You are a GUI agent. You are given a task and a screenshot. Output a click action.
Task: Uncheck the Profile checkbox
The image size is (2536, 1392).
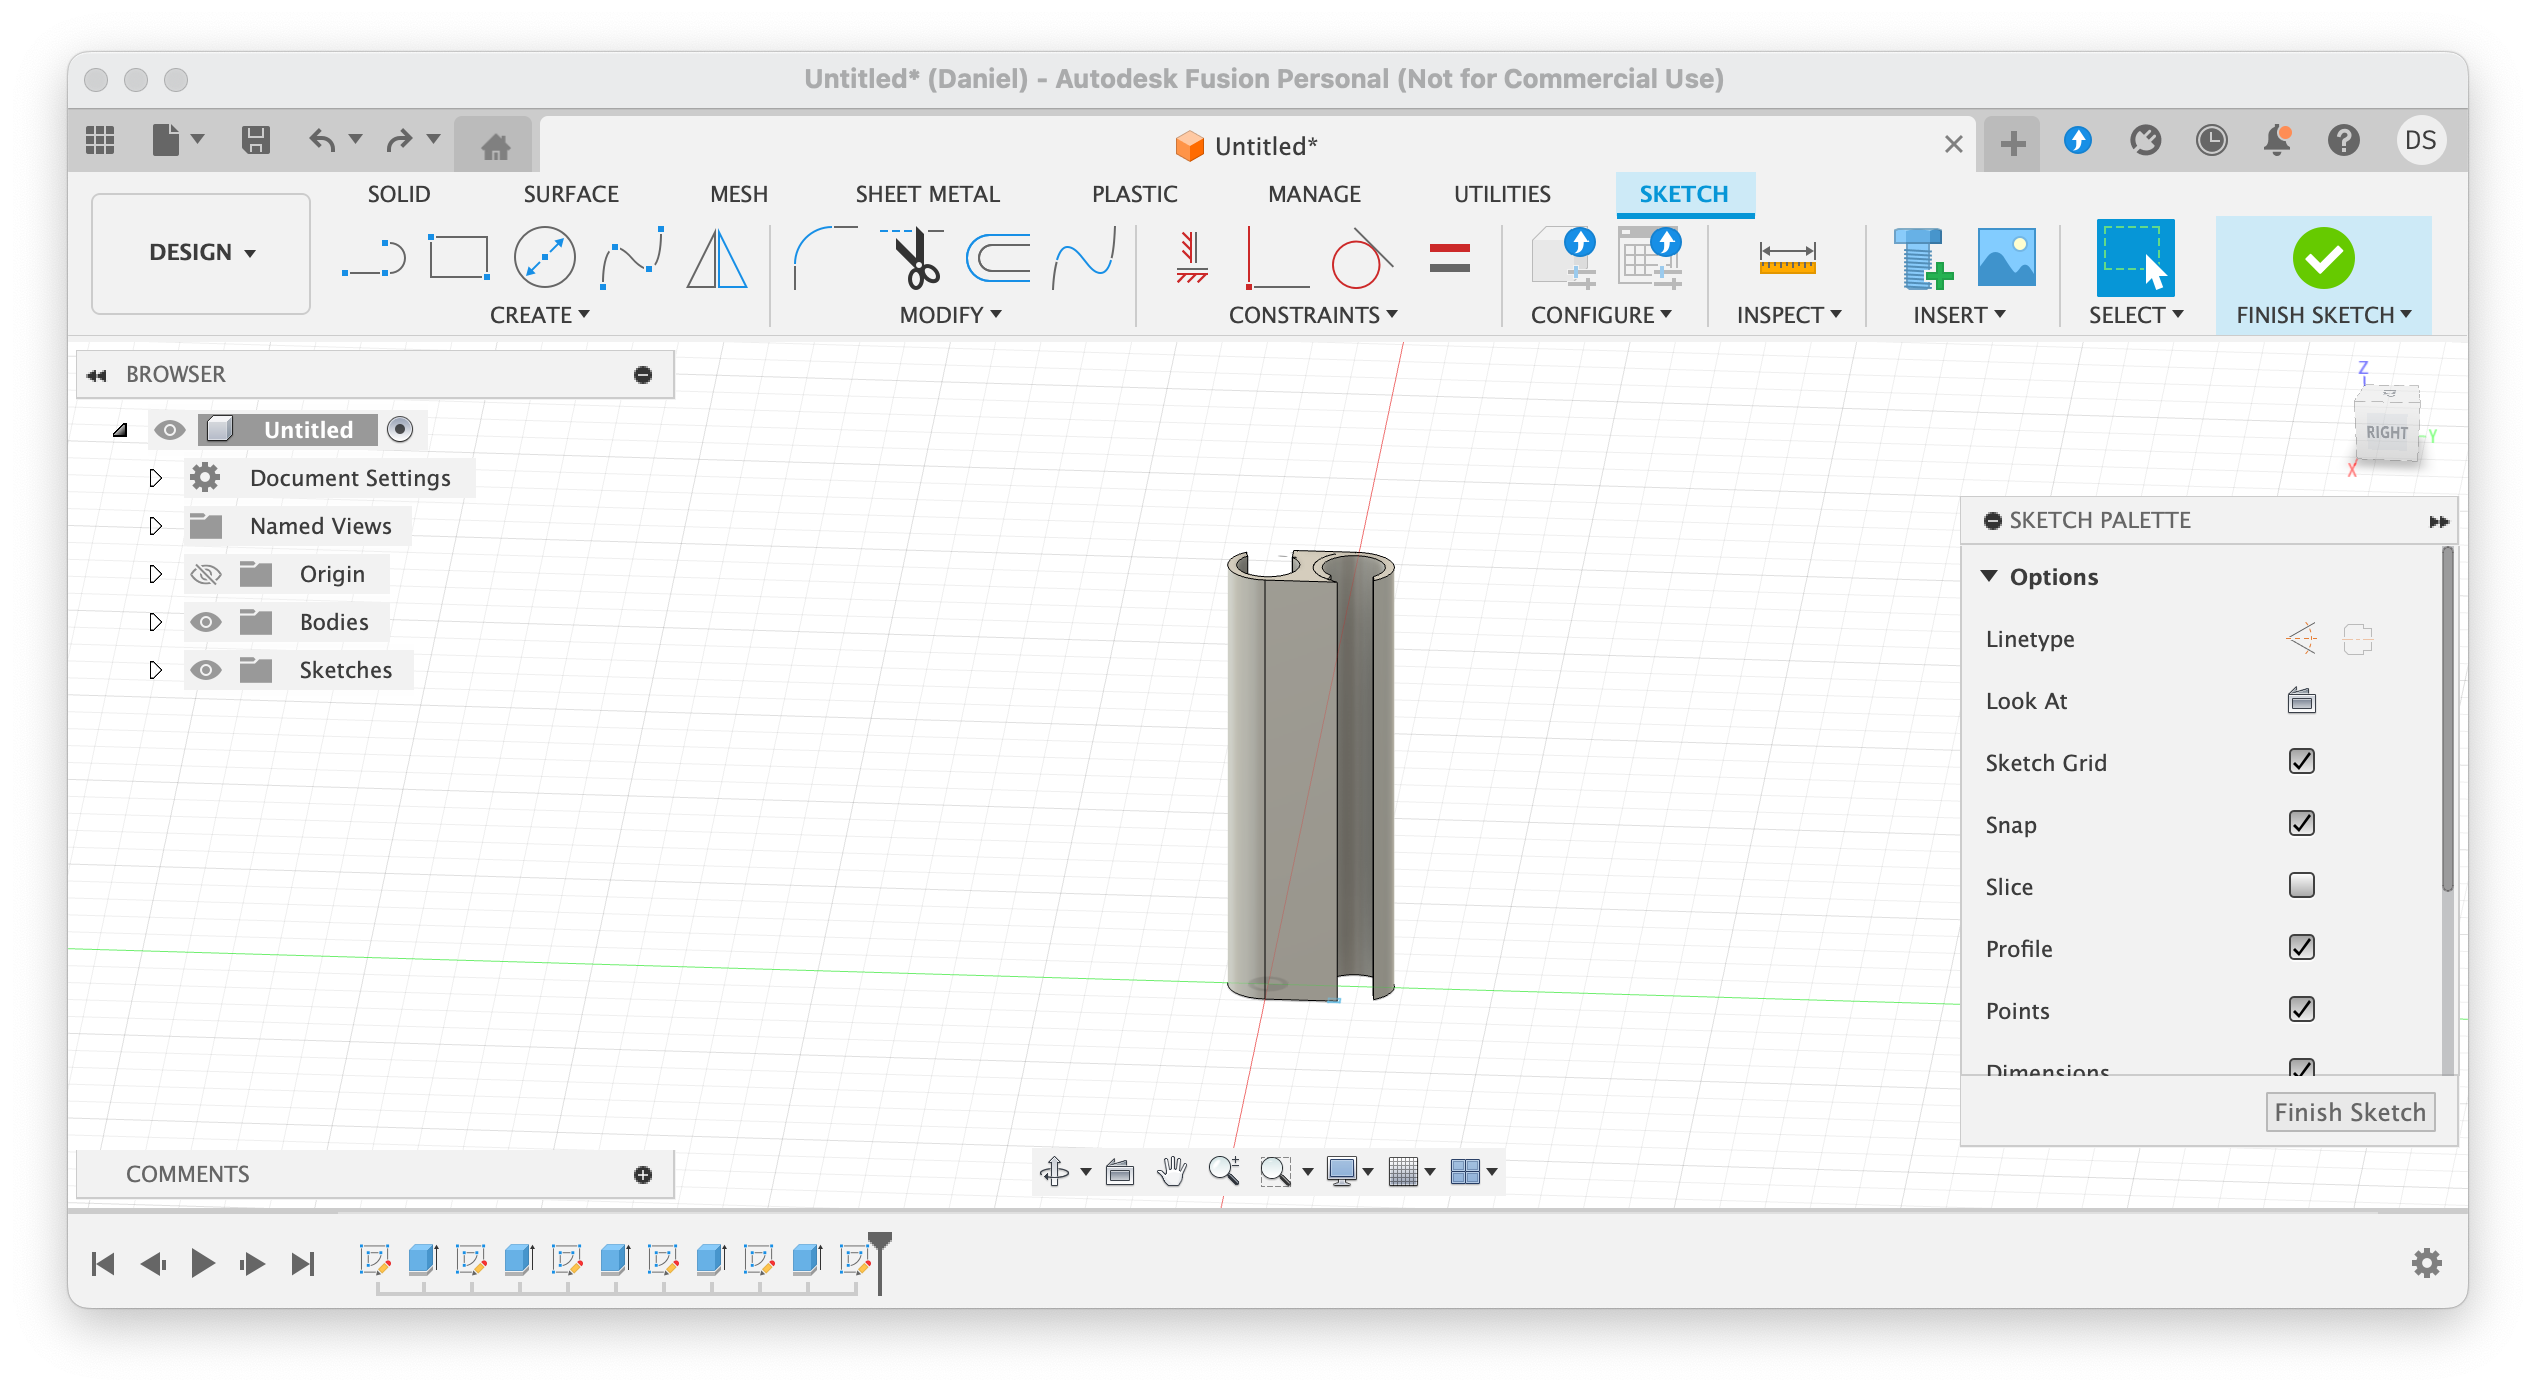tap(2301, 948)
